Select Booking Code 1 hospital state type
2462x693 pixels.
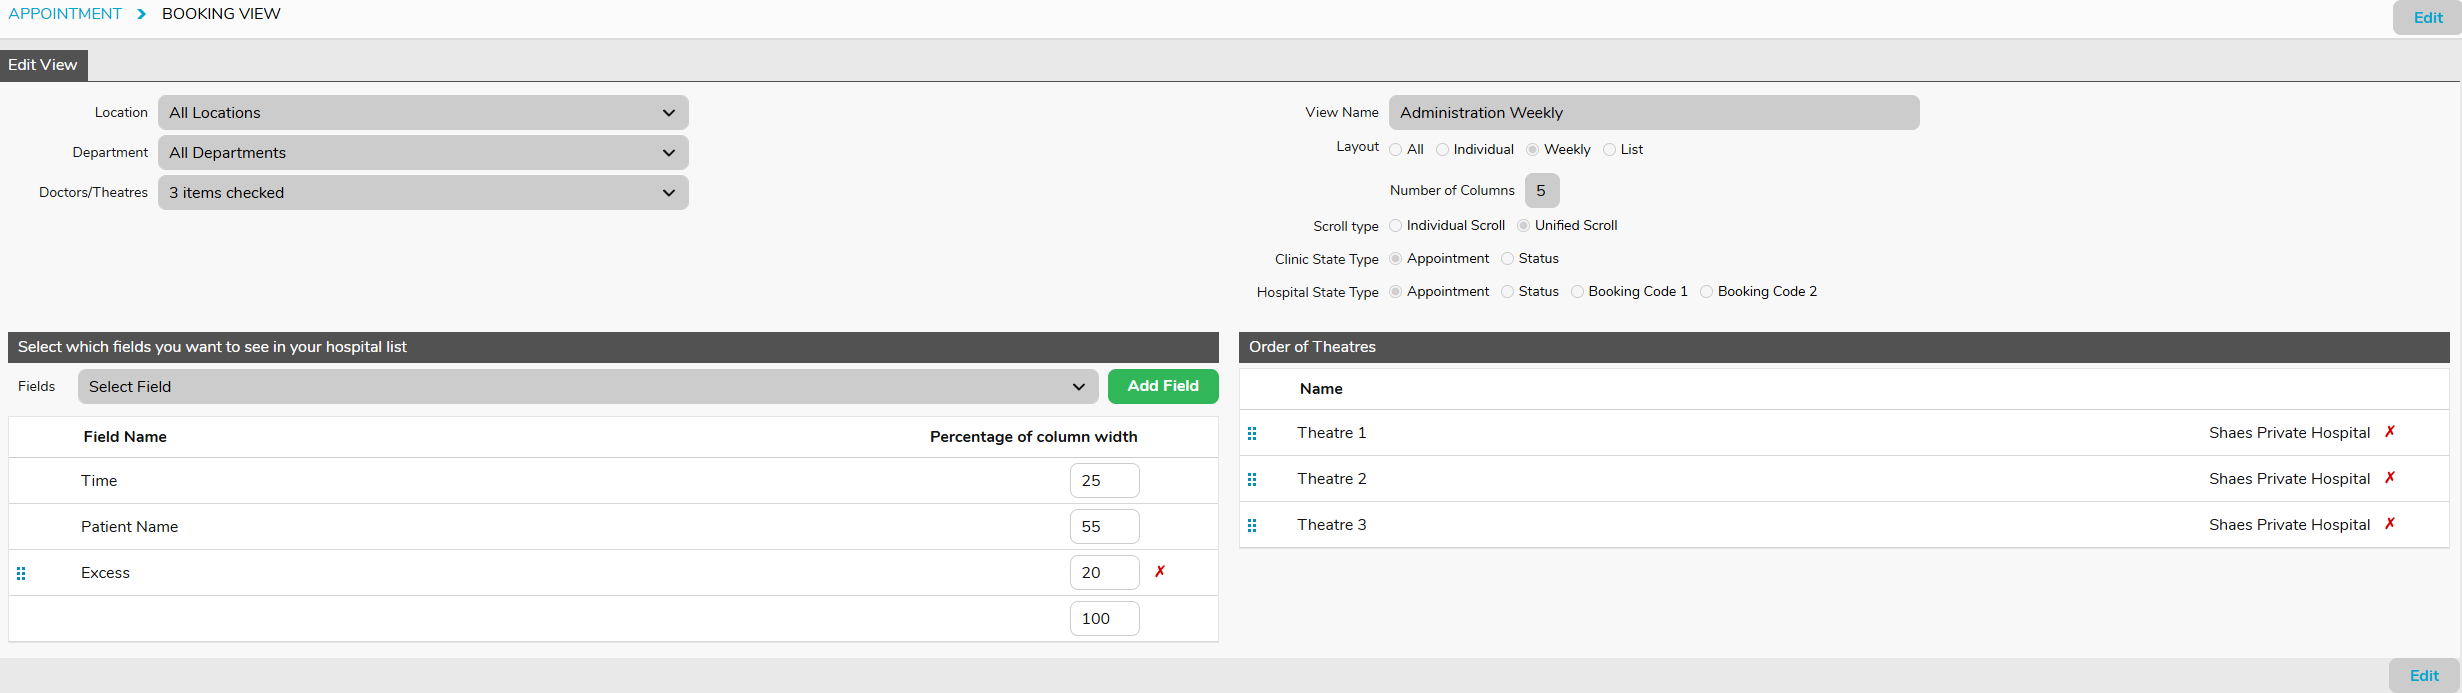click(1577, 292)
